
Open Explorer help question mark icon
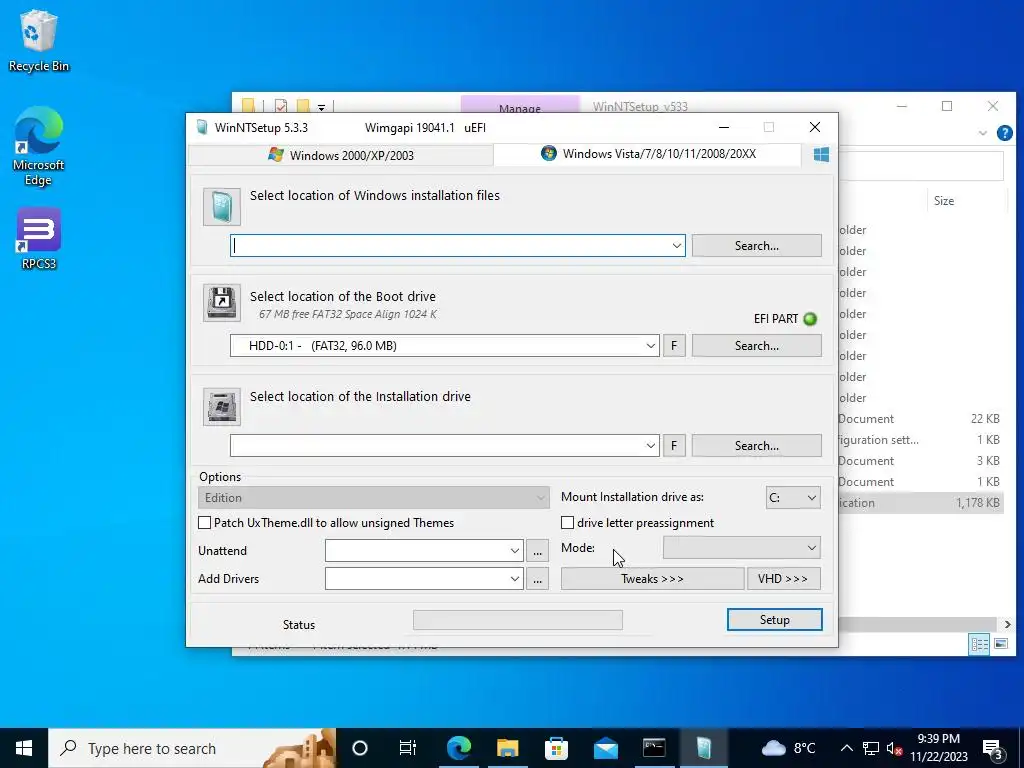(1004, 133)
